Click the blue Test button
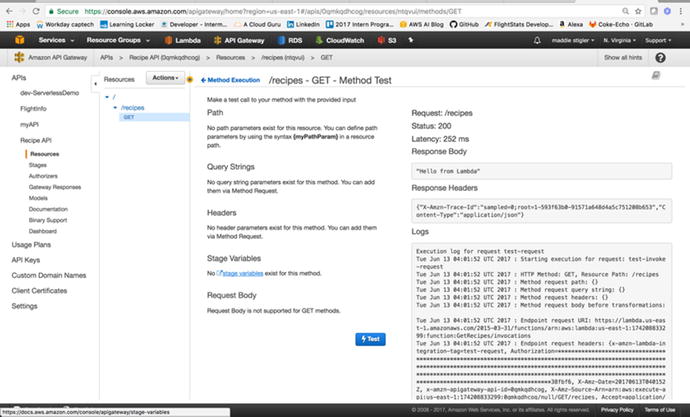Viewport: 690px width, 417px height. [369, 339]
